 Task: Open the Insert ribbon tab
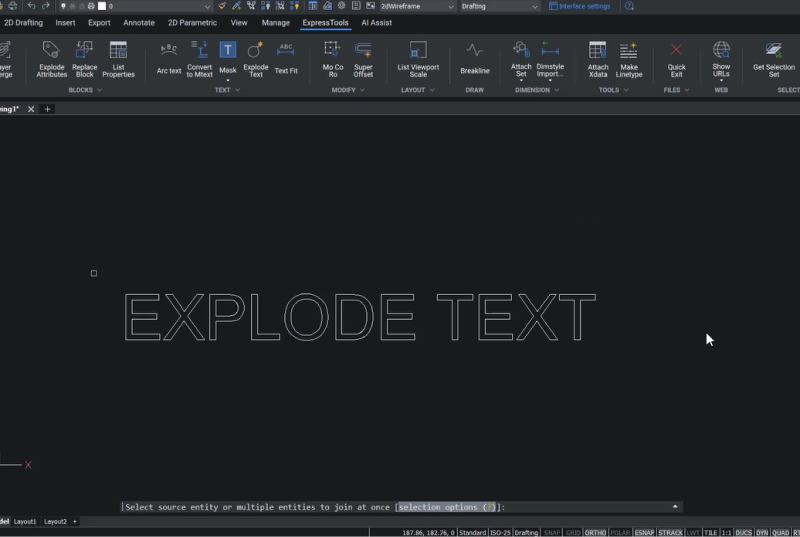[x=65, y=22]
